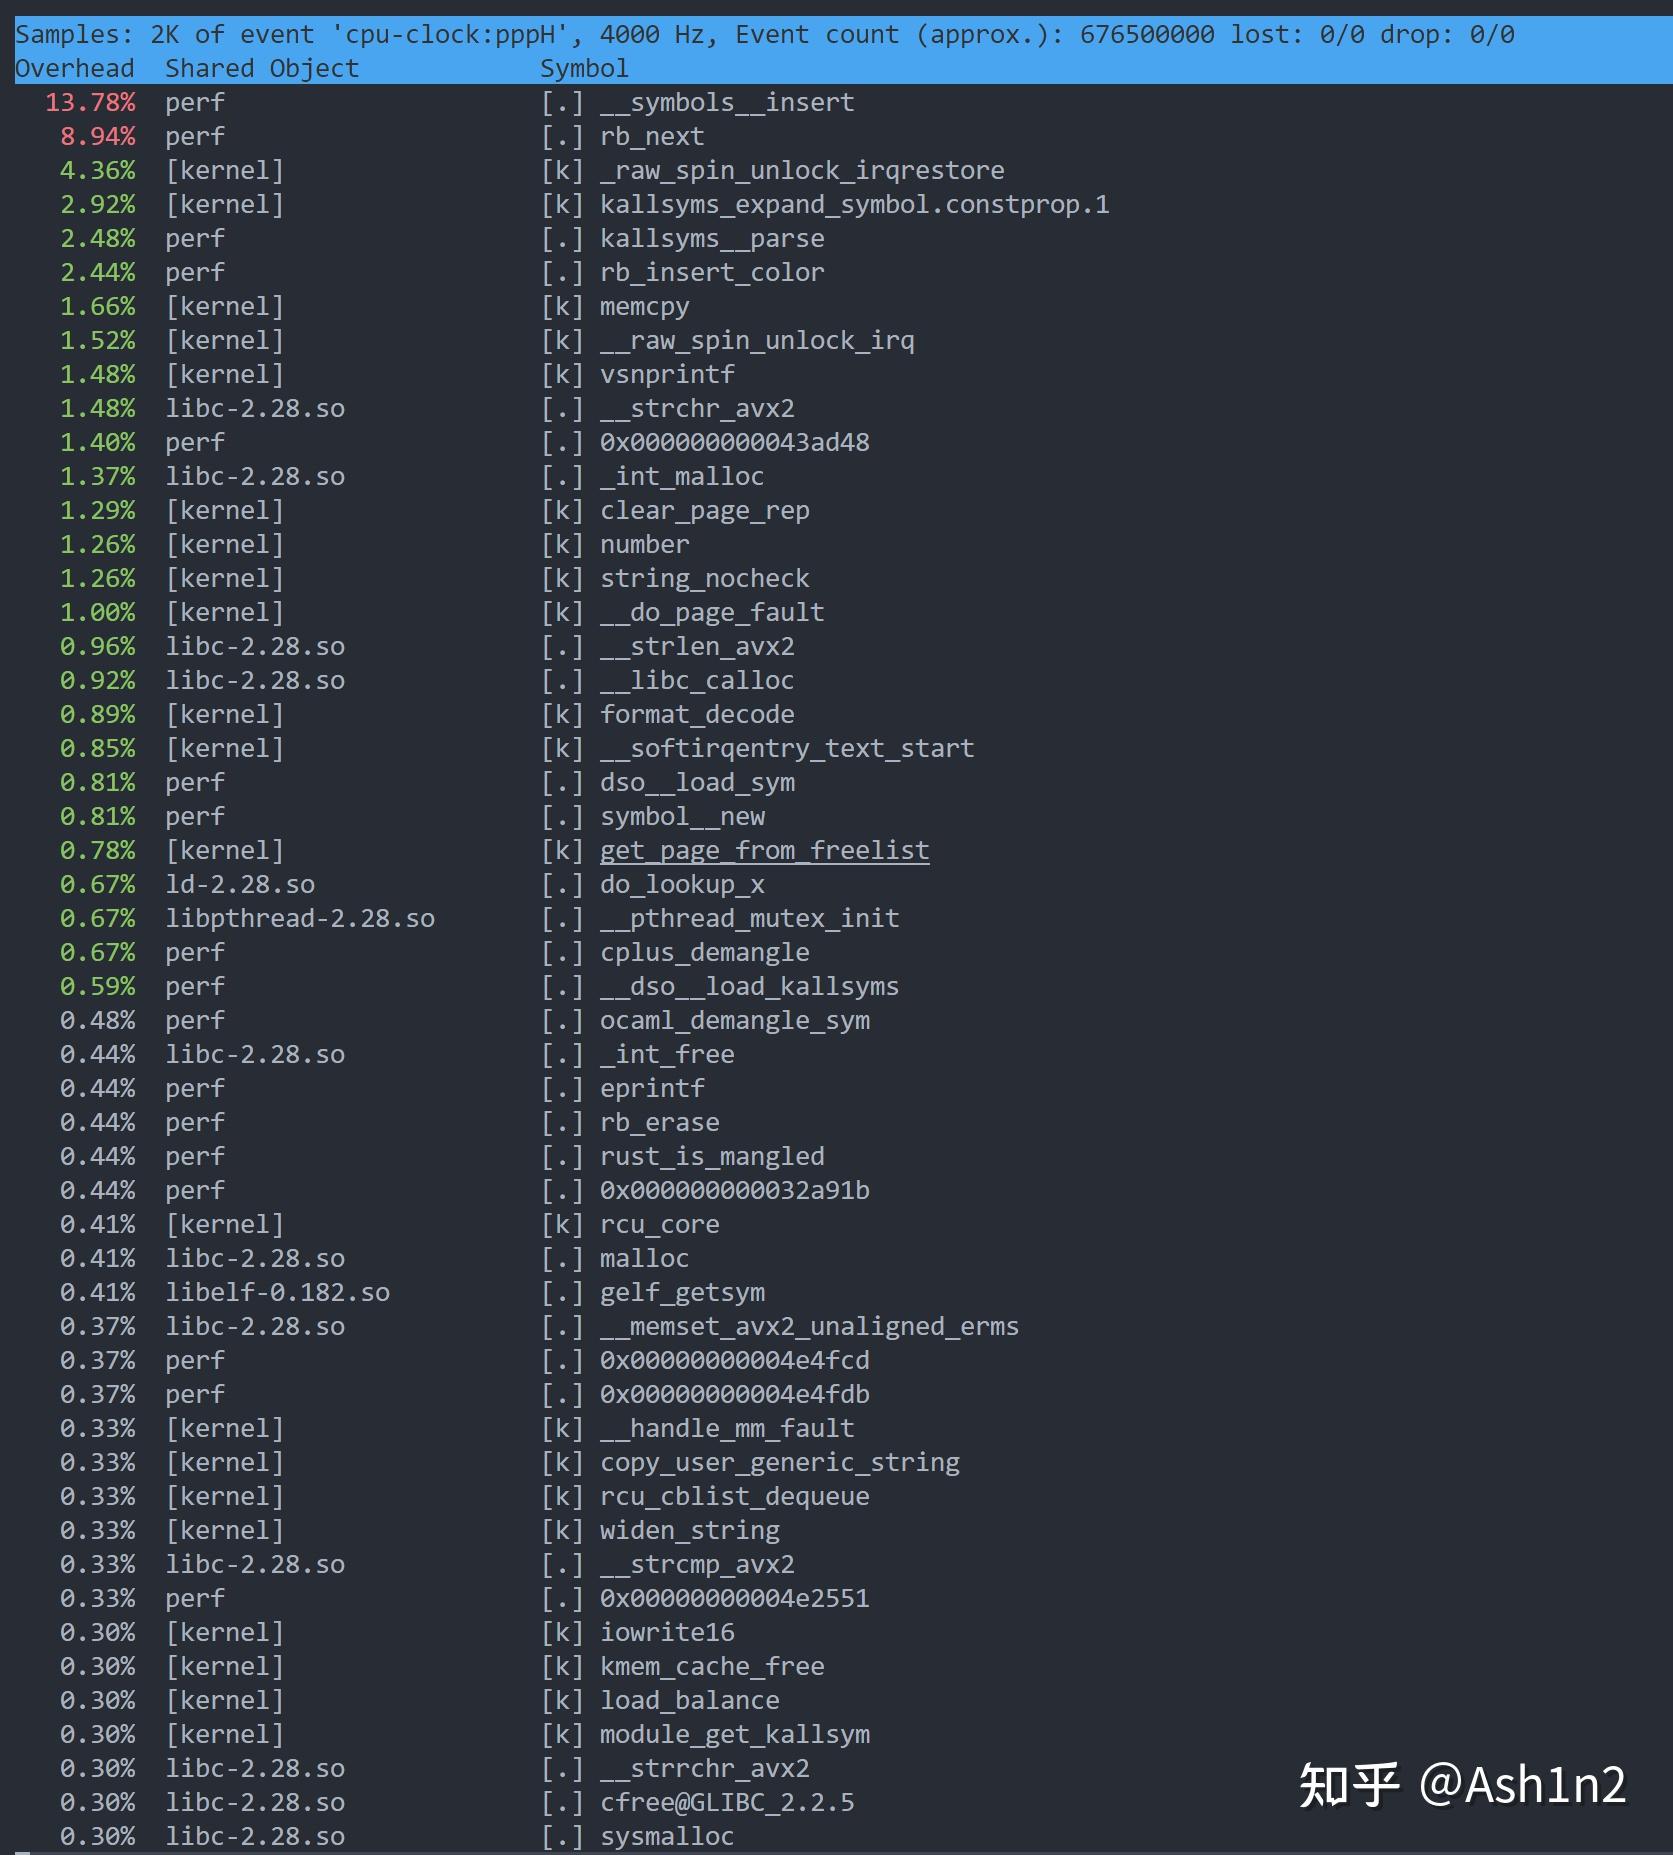The width and height of the screenshot is (1673, 1855).
Task: Select the cplus_demangle symbol row
Action: click(x=704, y=953)
